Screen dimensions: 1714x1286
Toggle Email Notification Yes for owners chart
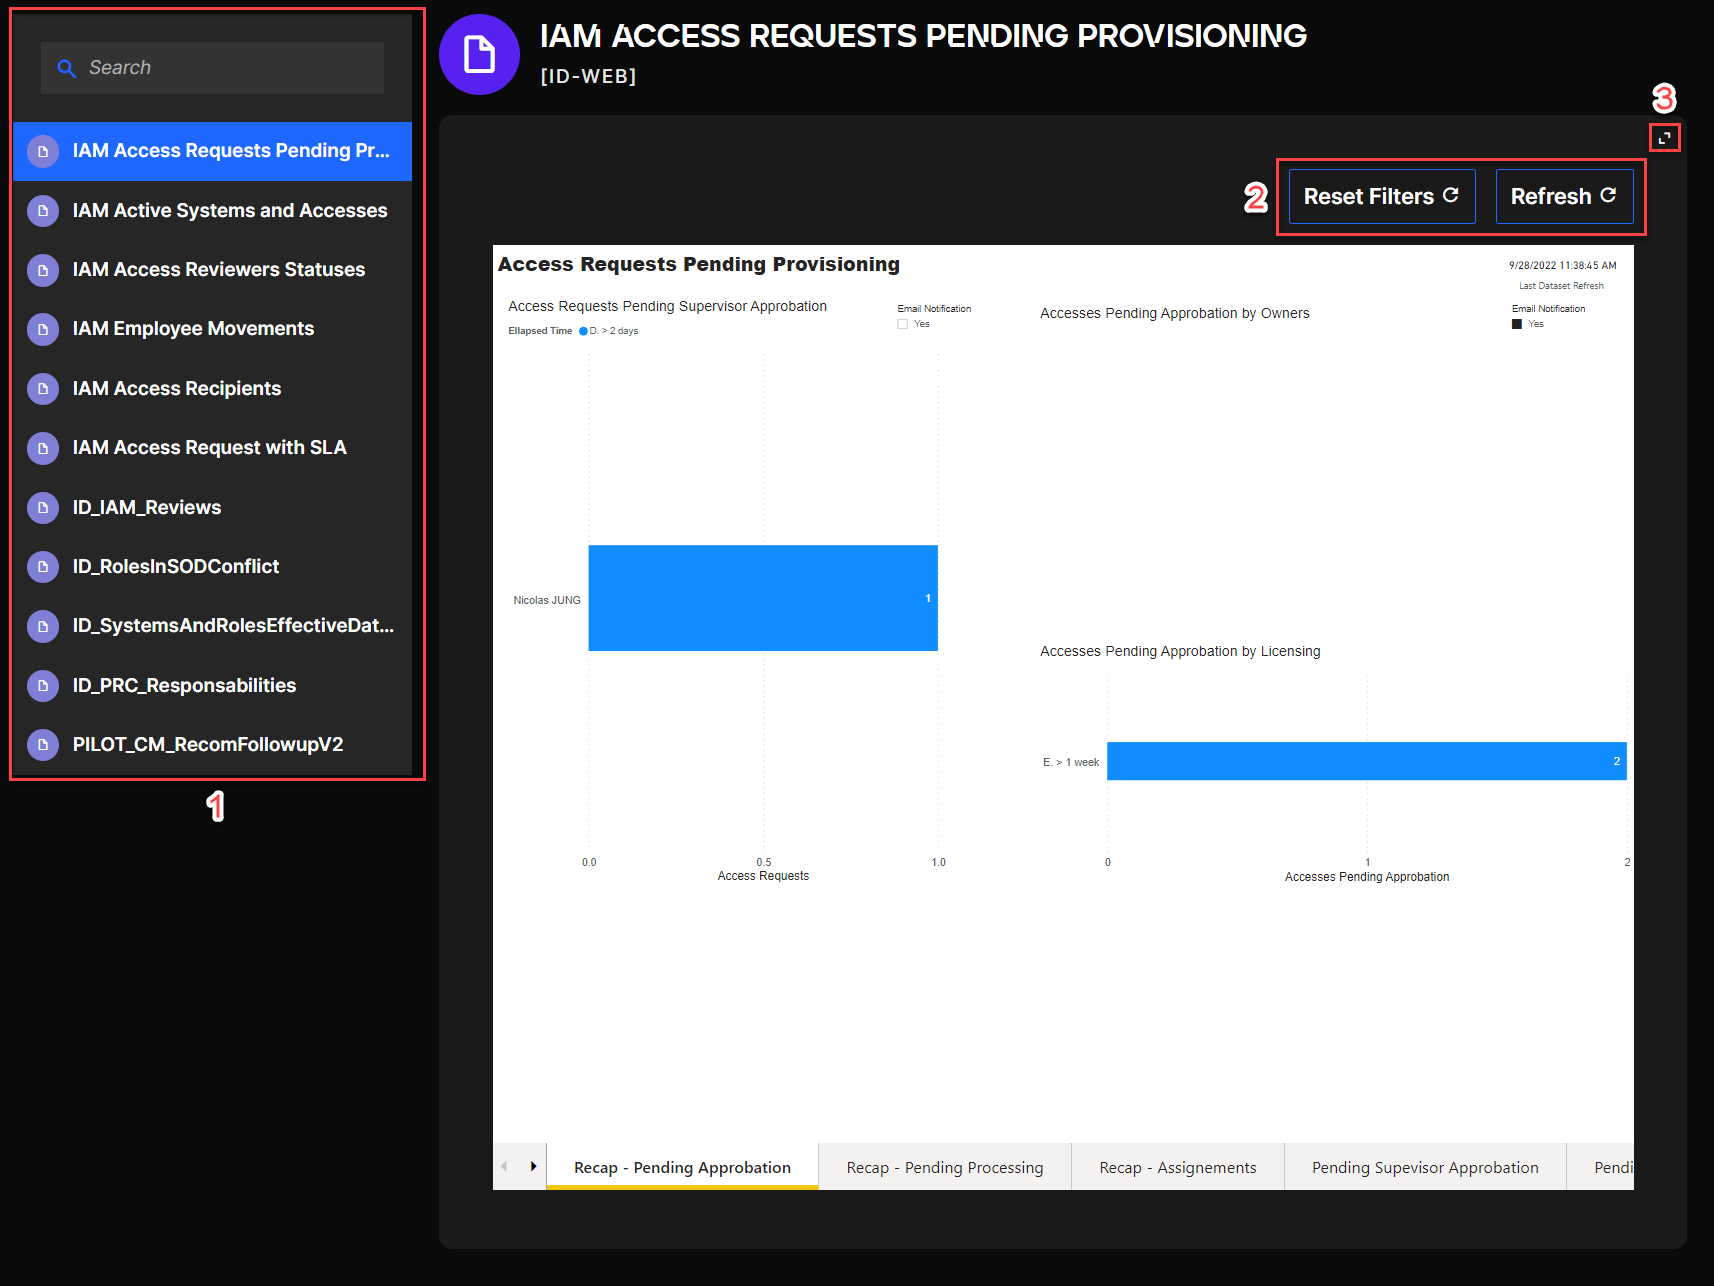[x=1517, y=324]
